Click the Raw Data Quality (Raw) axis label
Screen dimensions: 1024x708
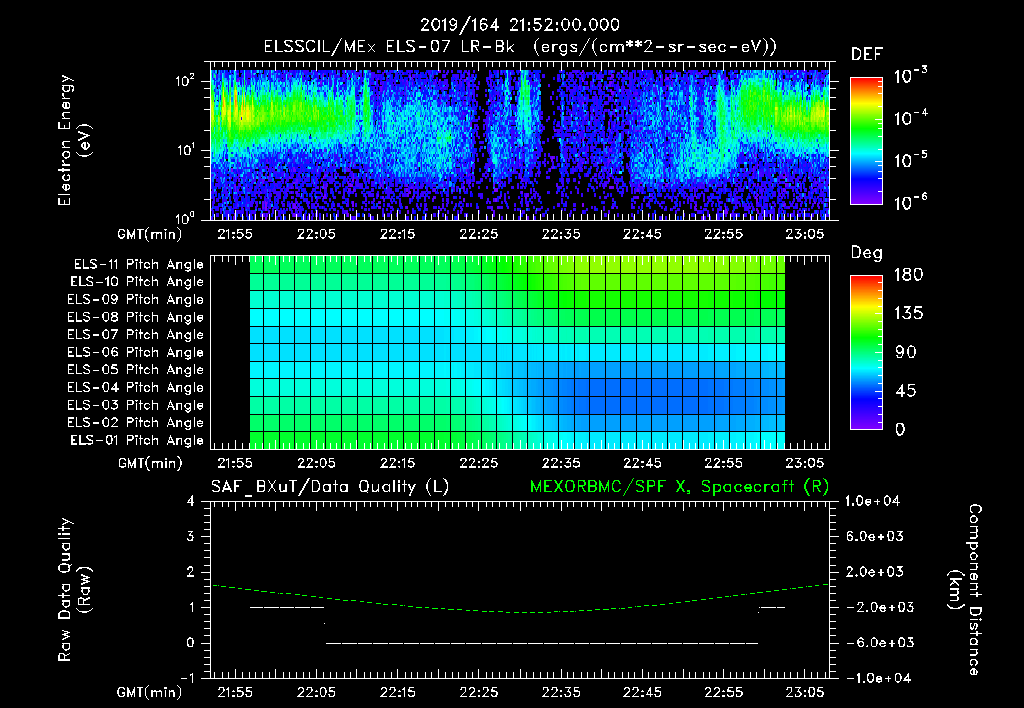tap(74, 590)
